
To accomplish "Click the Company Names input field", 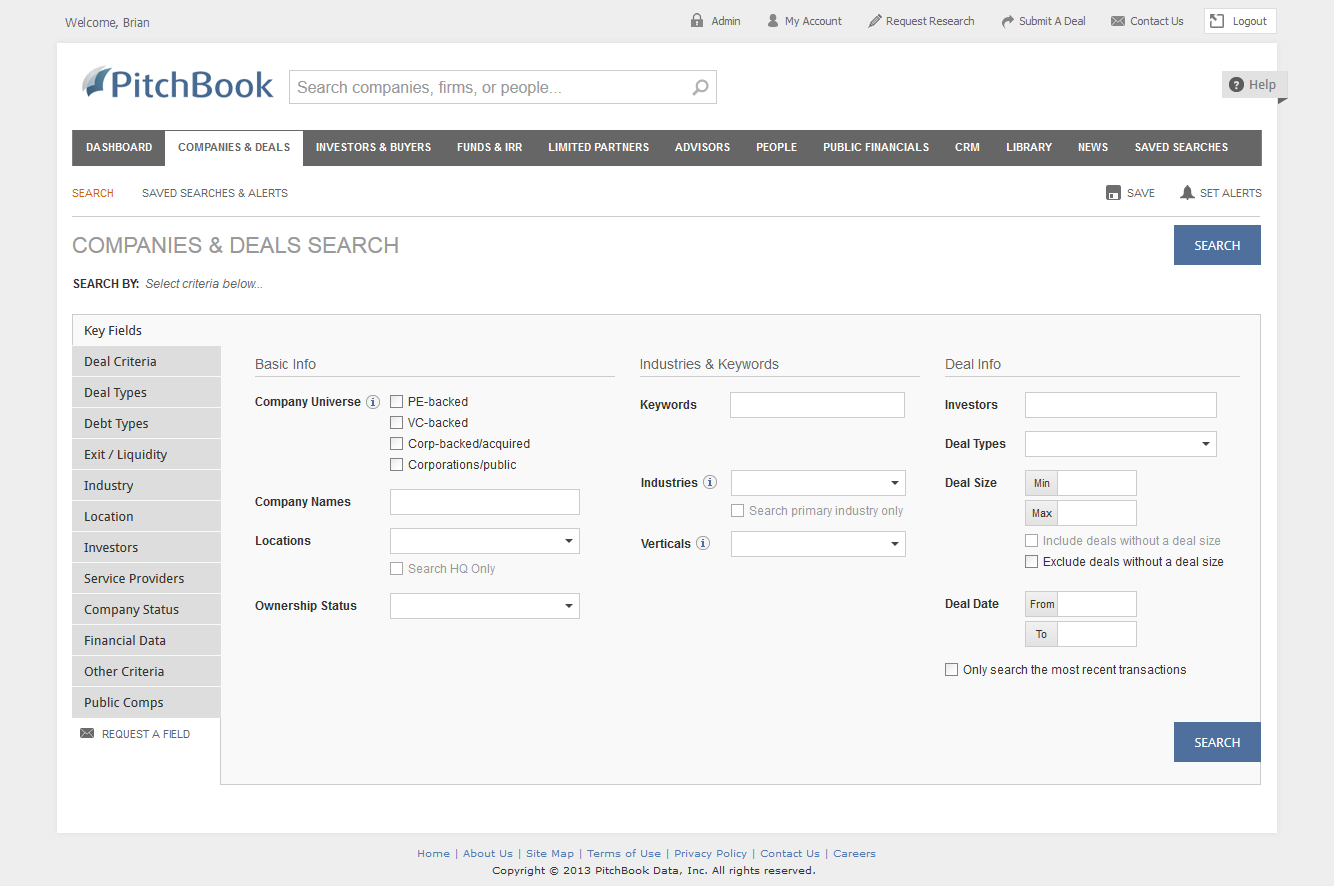I will [485, 502].
